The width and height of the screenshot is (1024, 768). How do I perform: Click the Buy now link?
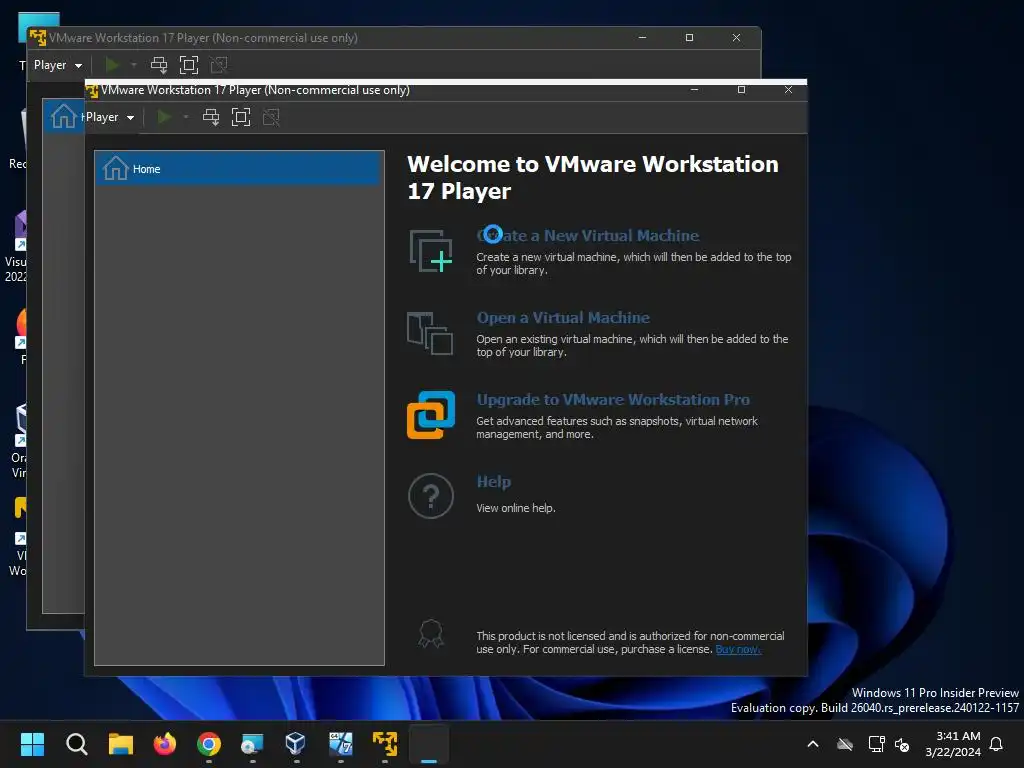738,649
